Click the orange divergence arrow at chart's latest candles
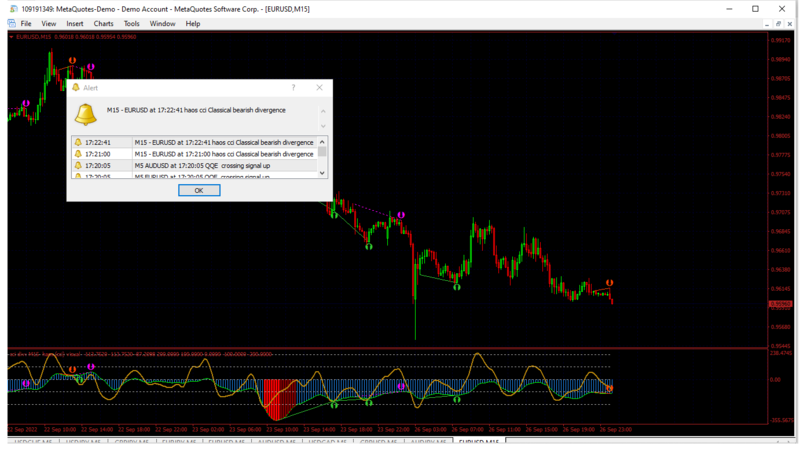 point(609,283)
